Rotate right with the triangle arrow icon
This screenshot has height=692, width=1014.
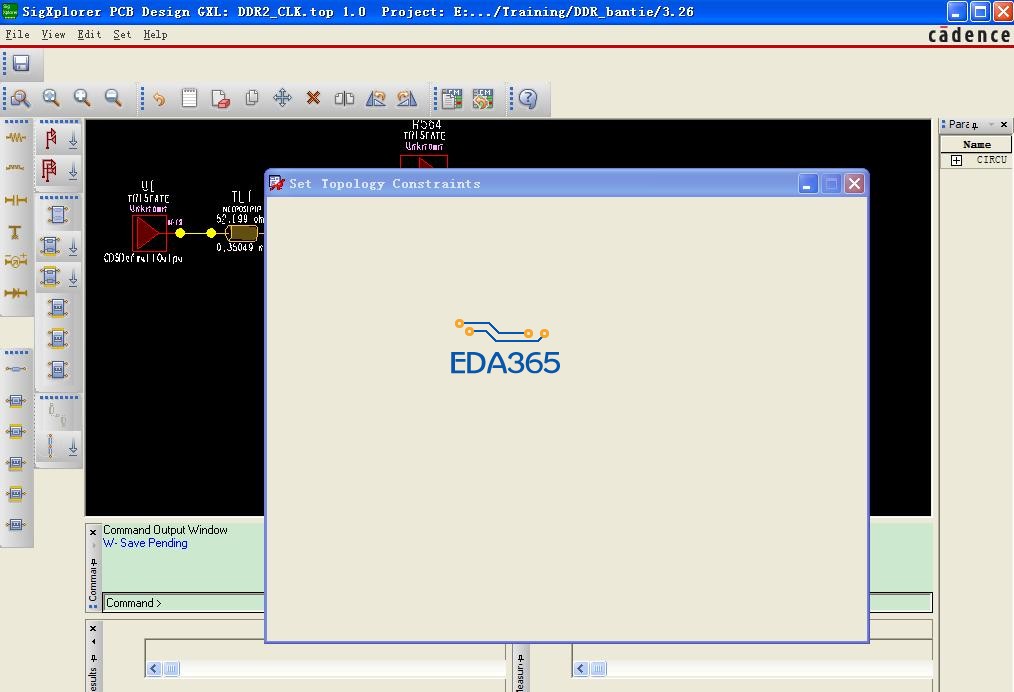point(407,98)
